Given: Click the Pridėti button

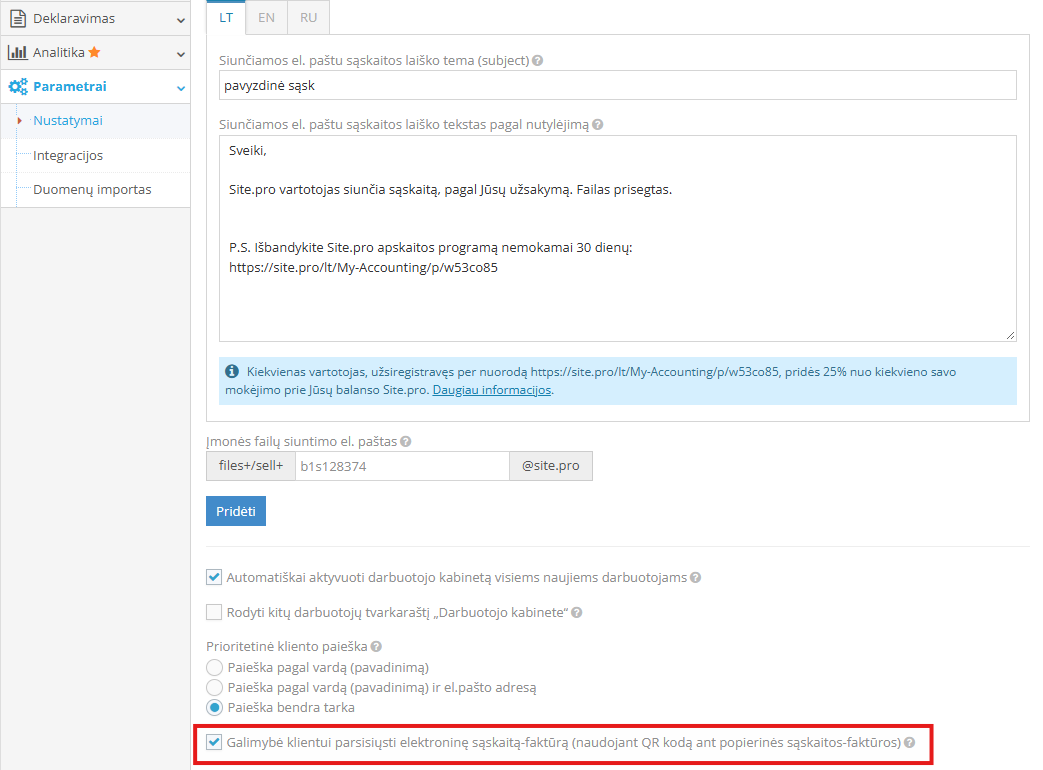Looking at the screenshot, I should pyautogui.click(x=235, y=511).
